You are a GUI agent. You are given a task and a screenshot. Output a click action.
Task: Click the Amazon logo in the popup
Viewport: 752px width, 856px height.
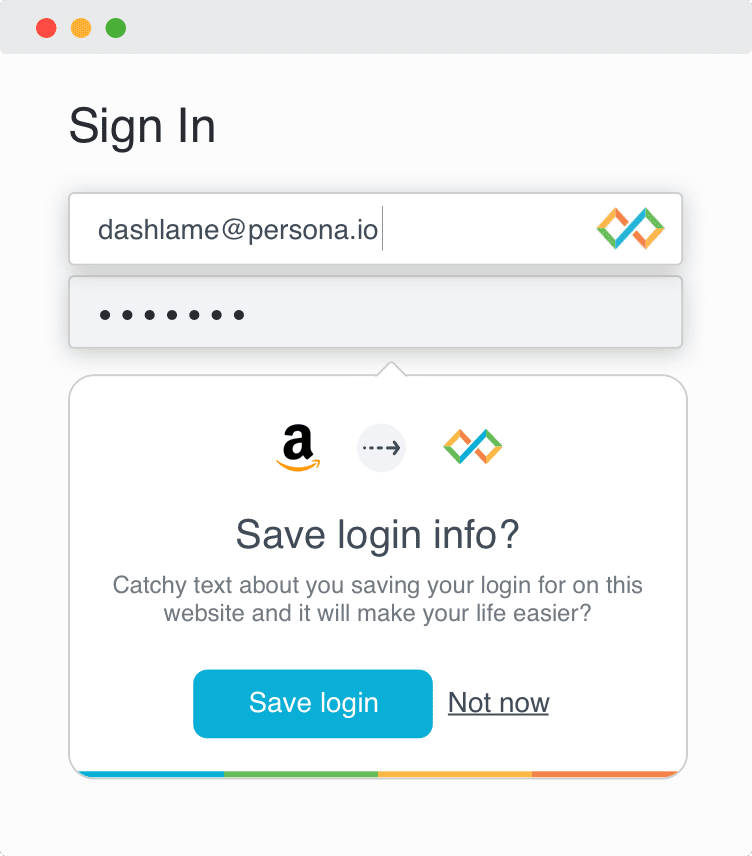297,448
